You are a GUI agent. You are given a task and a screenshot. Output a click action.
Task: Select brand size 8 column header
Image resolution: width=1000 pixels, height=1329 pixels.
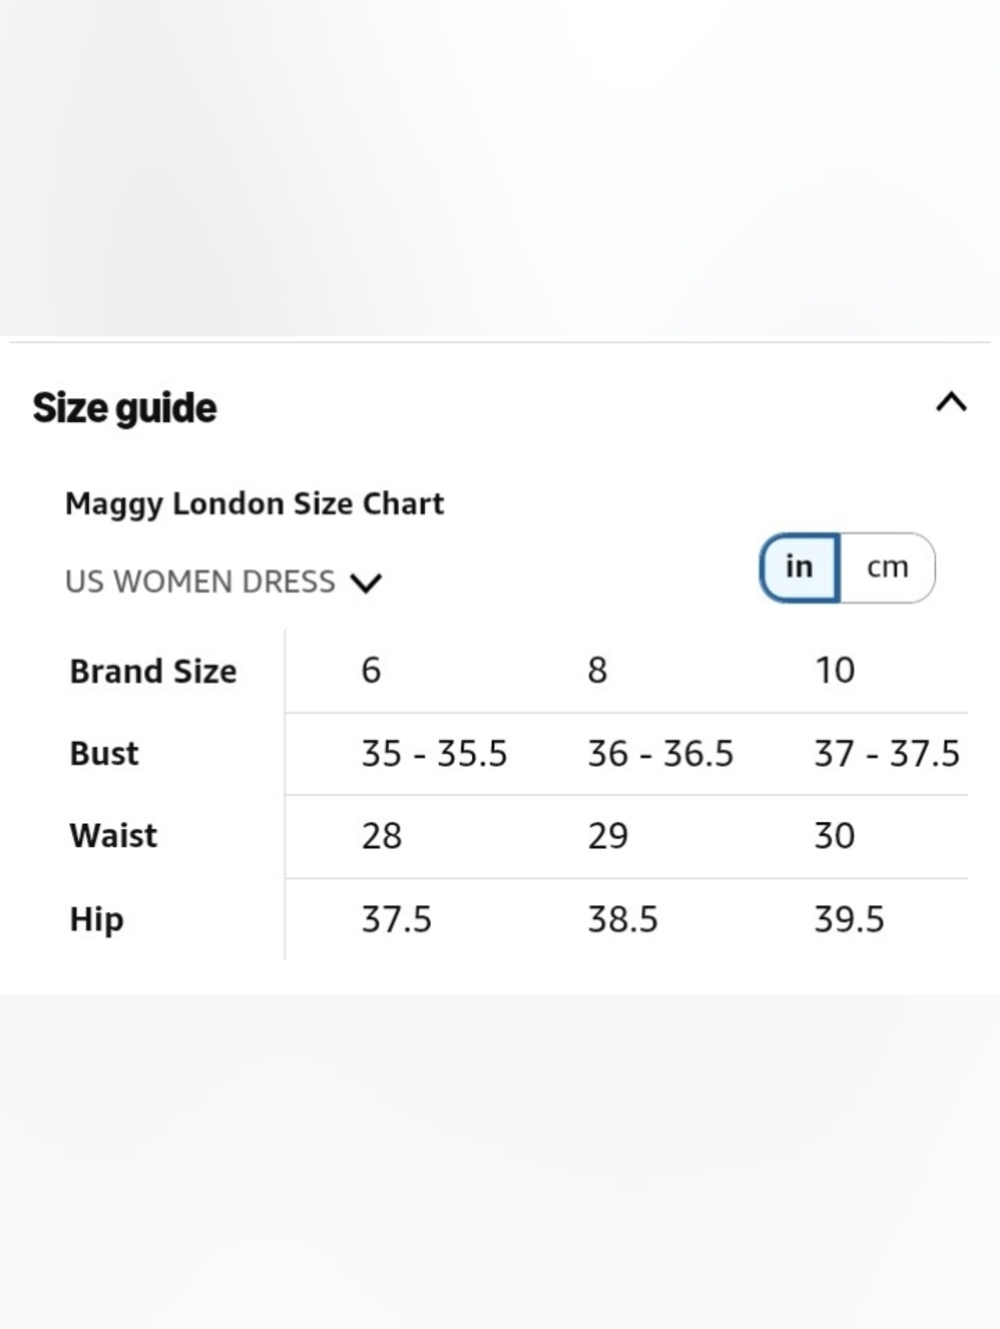coord(597,670)
